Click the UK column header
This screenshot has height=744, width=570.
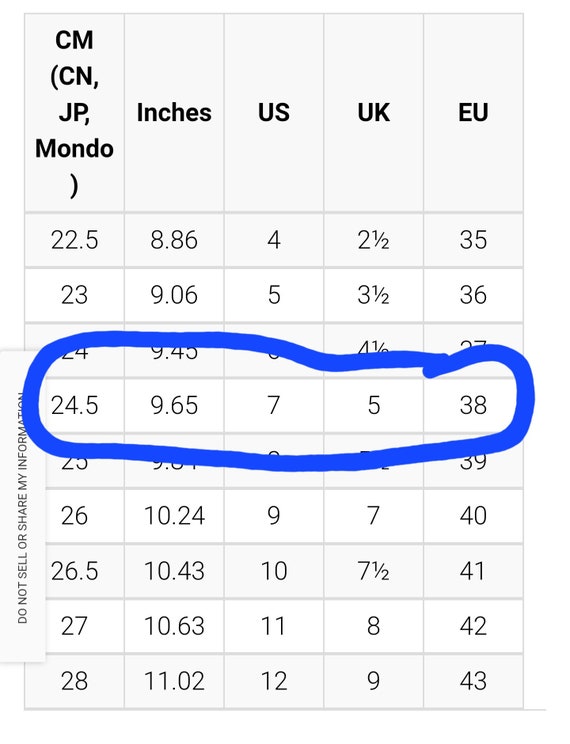(x=374, y=112)
